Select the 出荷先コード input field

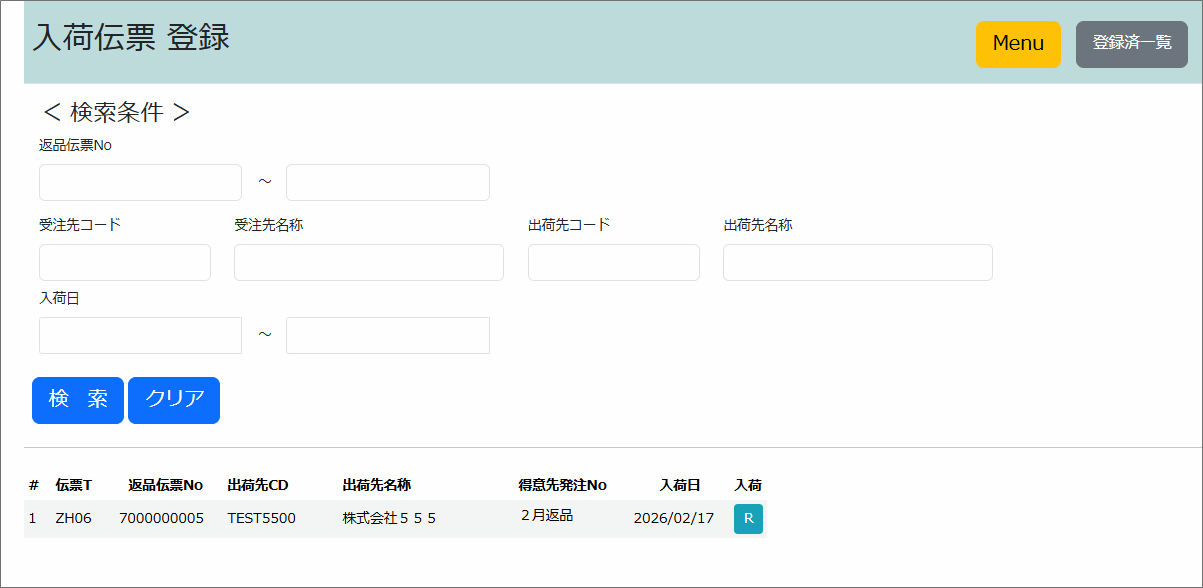(x=613, y=262)
